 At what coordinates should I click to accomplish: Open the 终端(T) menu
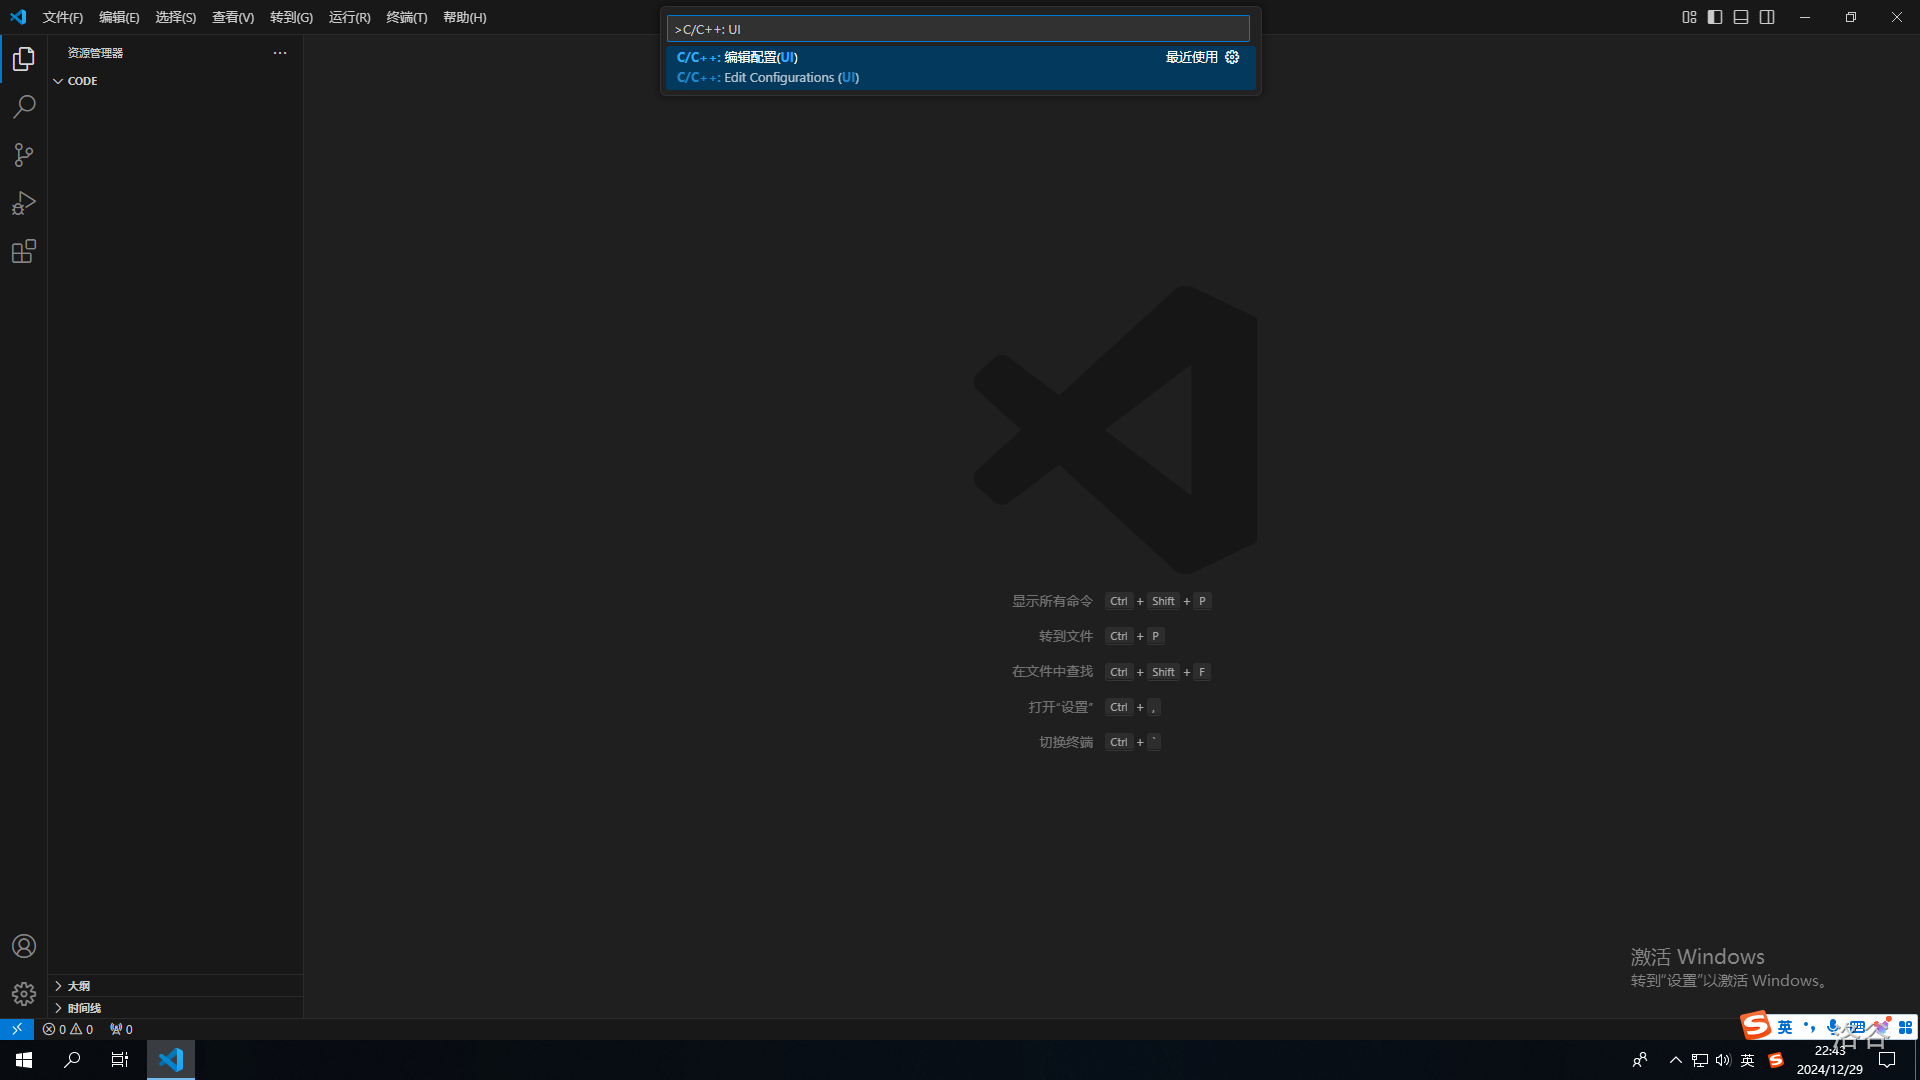click(x=406, y=17)
